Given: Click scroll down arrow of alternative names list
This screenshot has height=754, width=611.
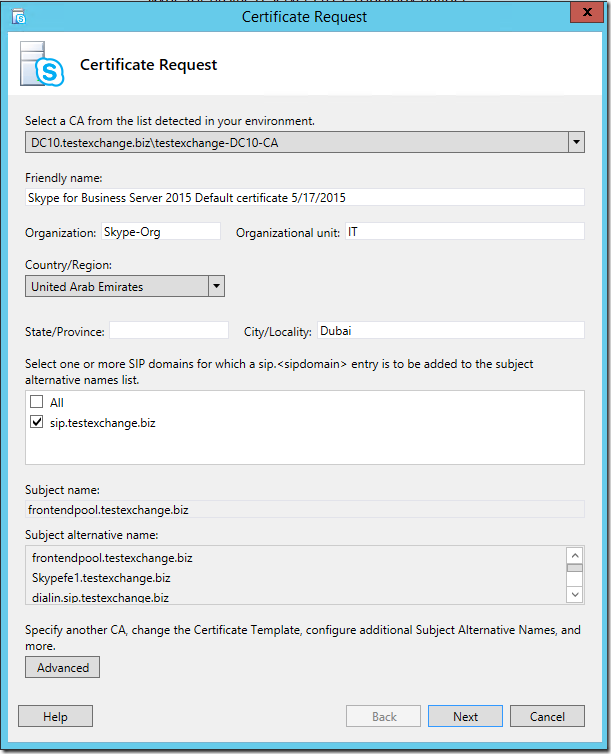Looking at the screenshot, I should click(x=574, y=595).
